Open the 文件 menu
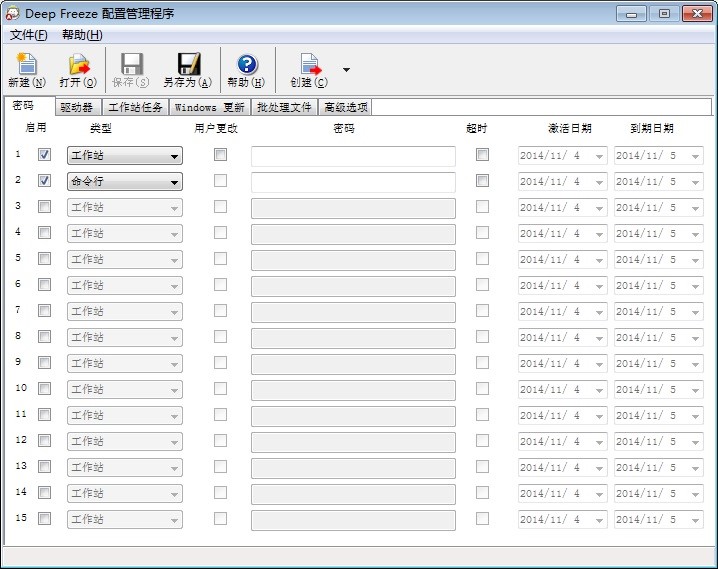Viewport: 718px width, 569px height. coord(28,35)
